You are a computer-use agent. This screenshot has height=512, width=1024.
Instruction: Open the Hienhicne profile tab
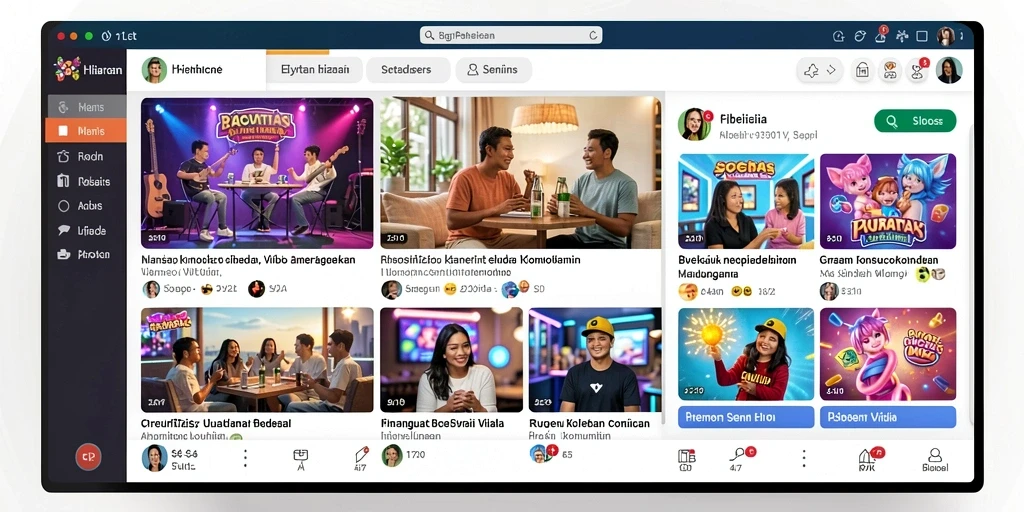tap(197, 69)
